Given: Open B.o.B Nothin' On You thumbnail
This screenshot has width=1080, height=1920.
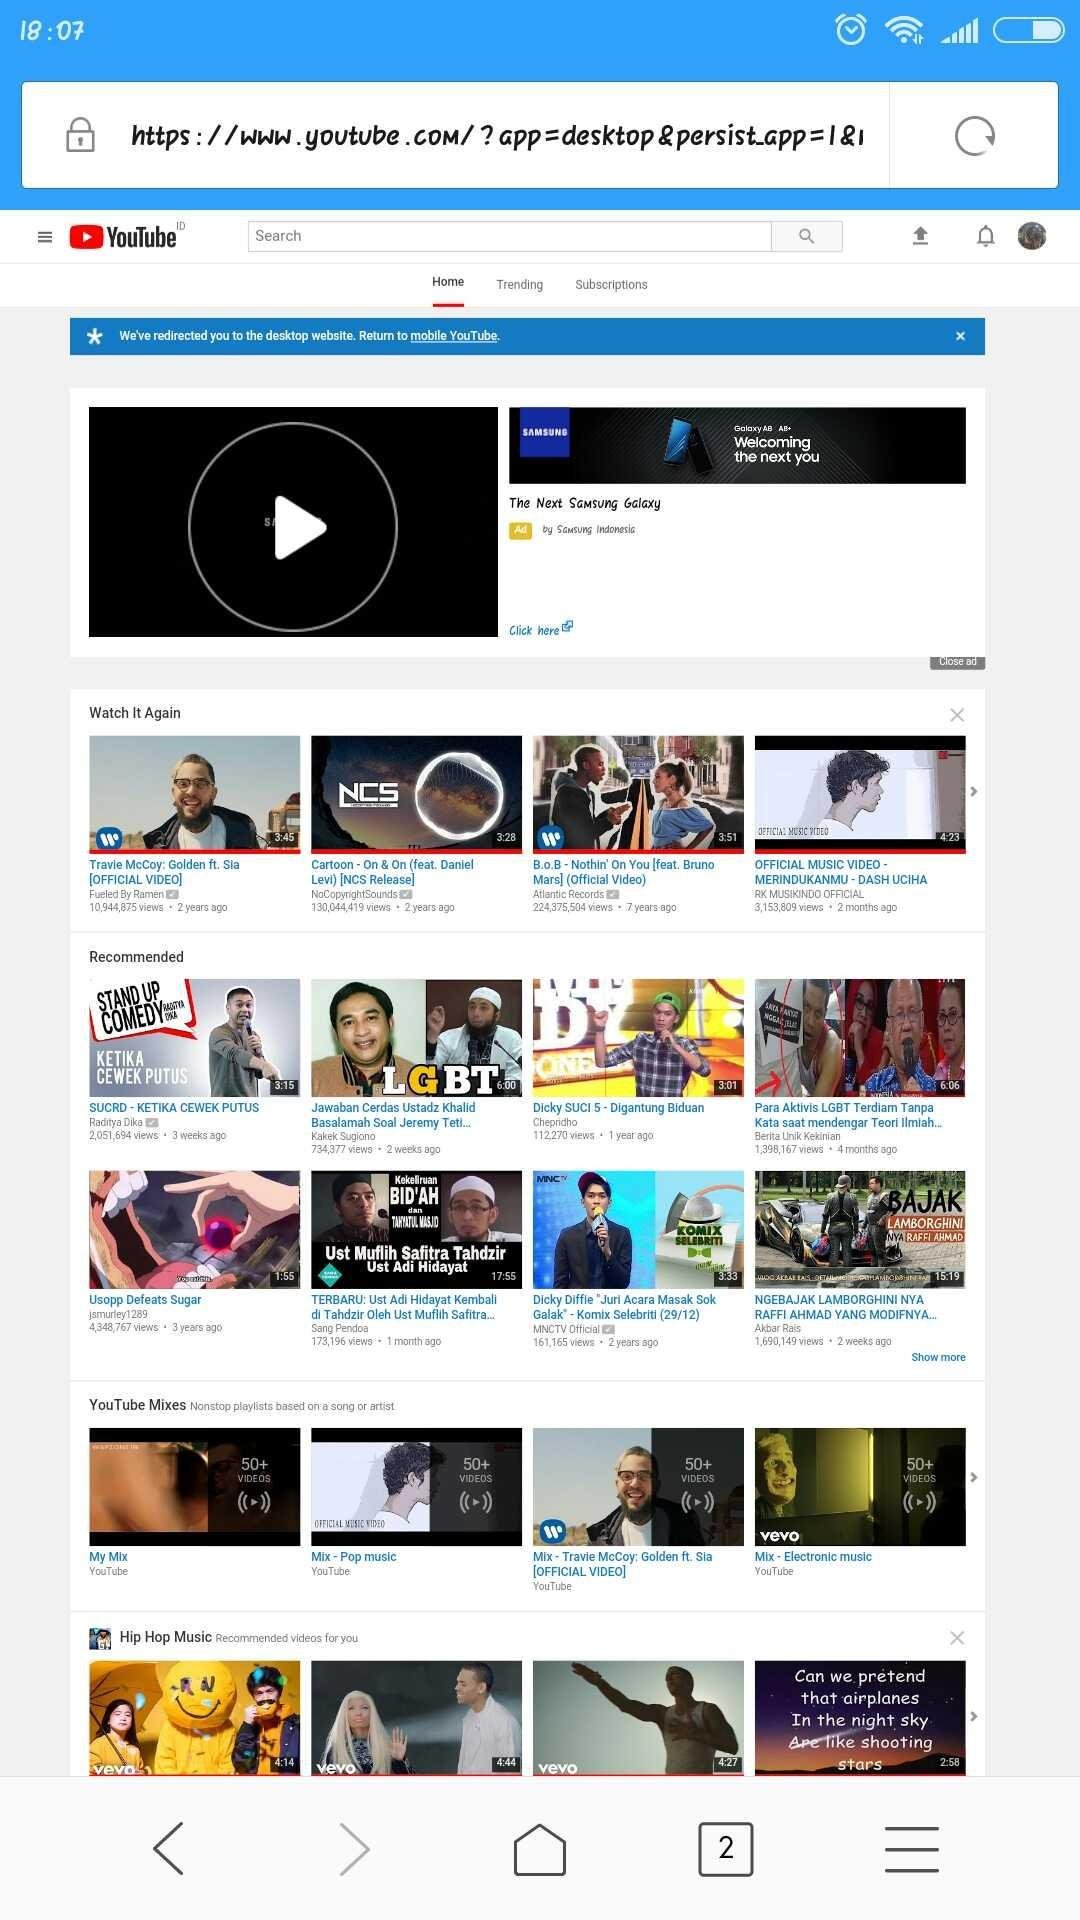Looking at the screenshot, I should (x=638, y=795).
